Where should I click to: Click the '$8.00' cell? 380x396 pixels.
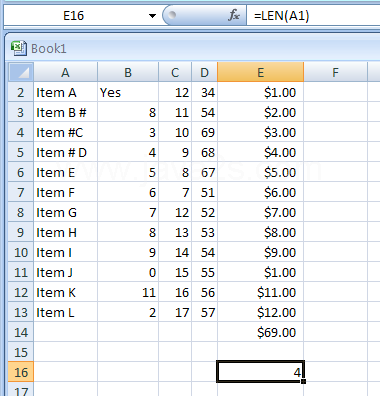coord(261,232)
